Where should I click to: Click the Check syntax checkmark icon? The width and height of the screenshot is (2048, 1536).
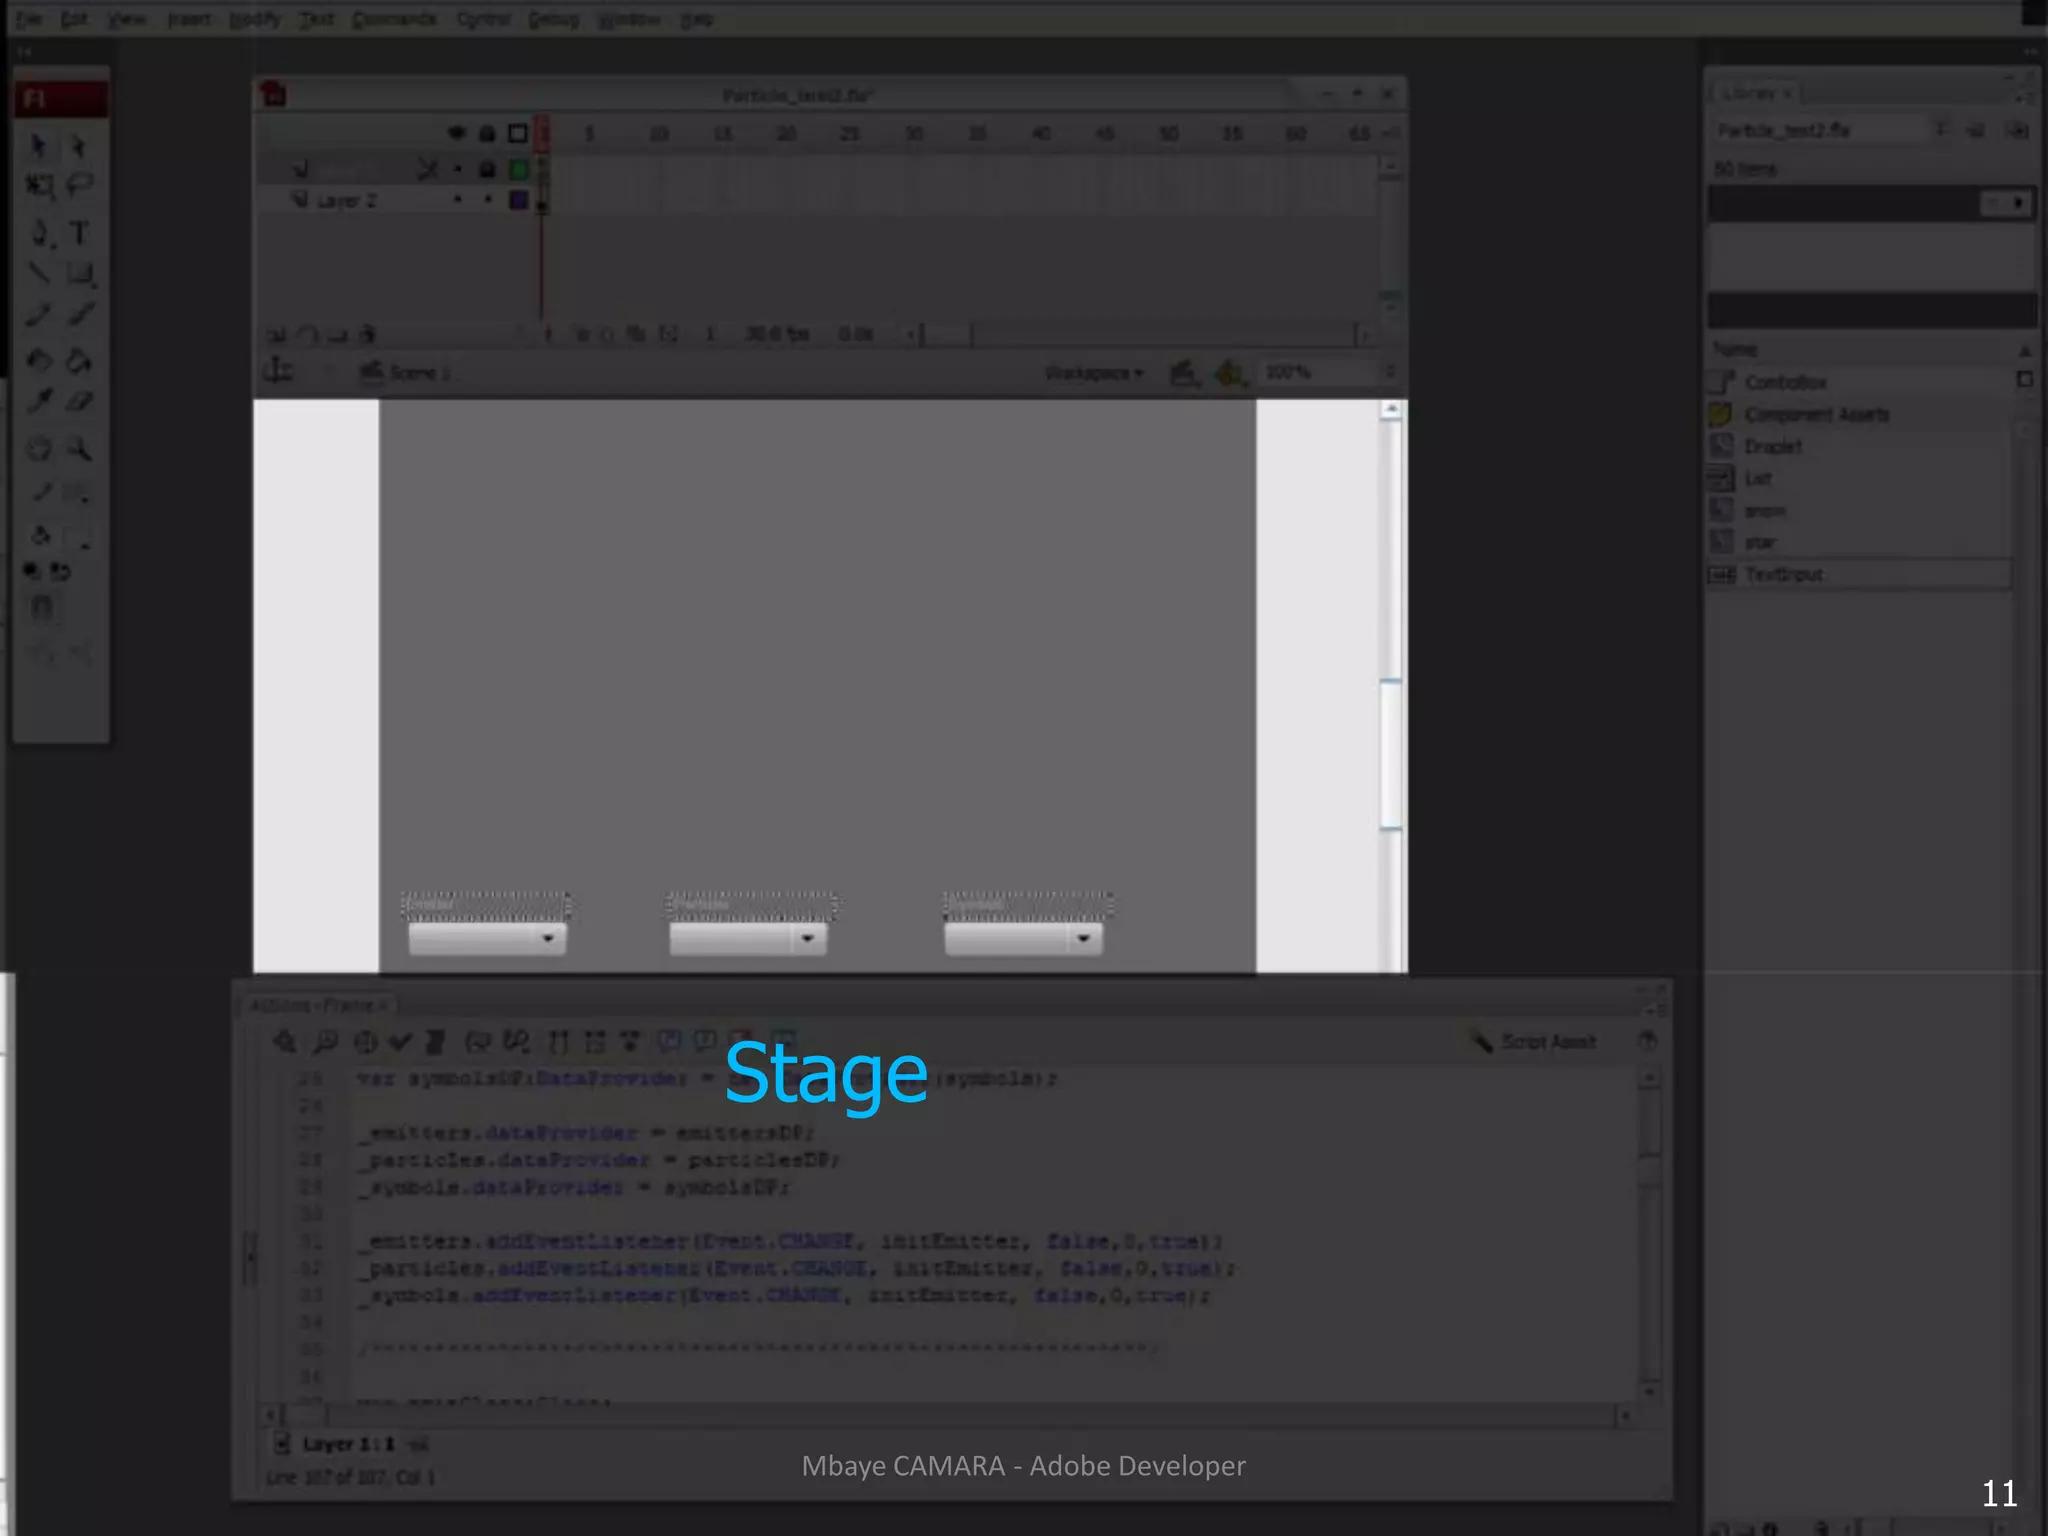[x=400, y=1042]
